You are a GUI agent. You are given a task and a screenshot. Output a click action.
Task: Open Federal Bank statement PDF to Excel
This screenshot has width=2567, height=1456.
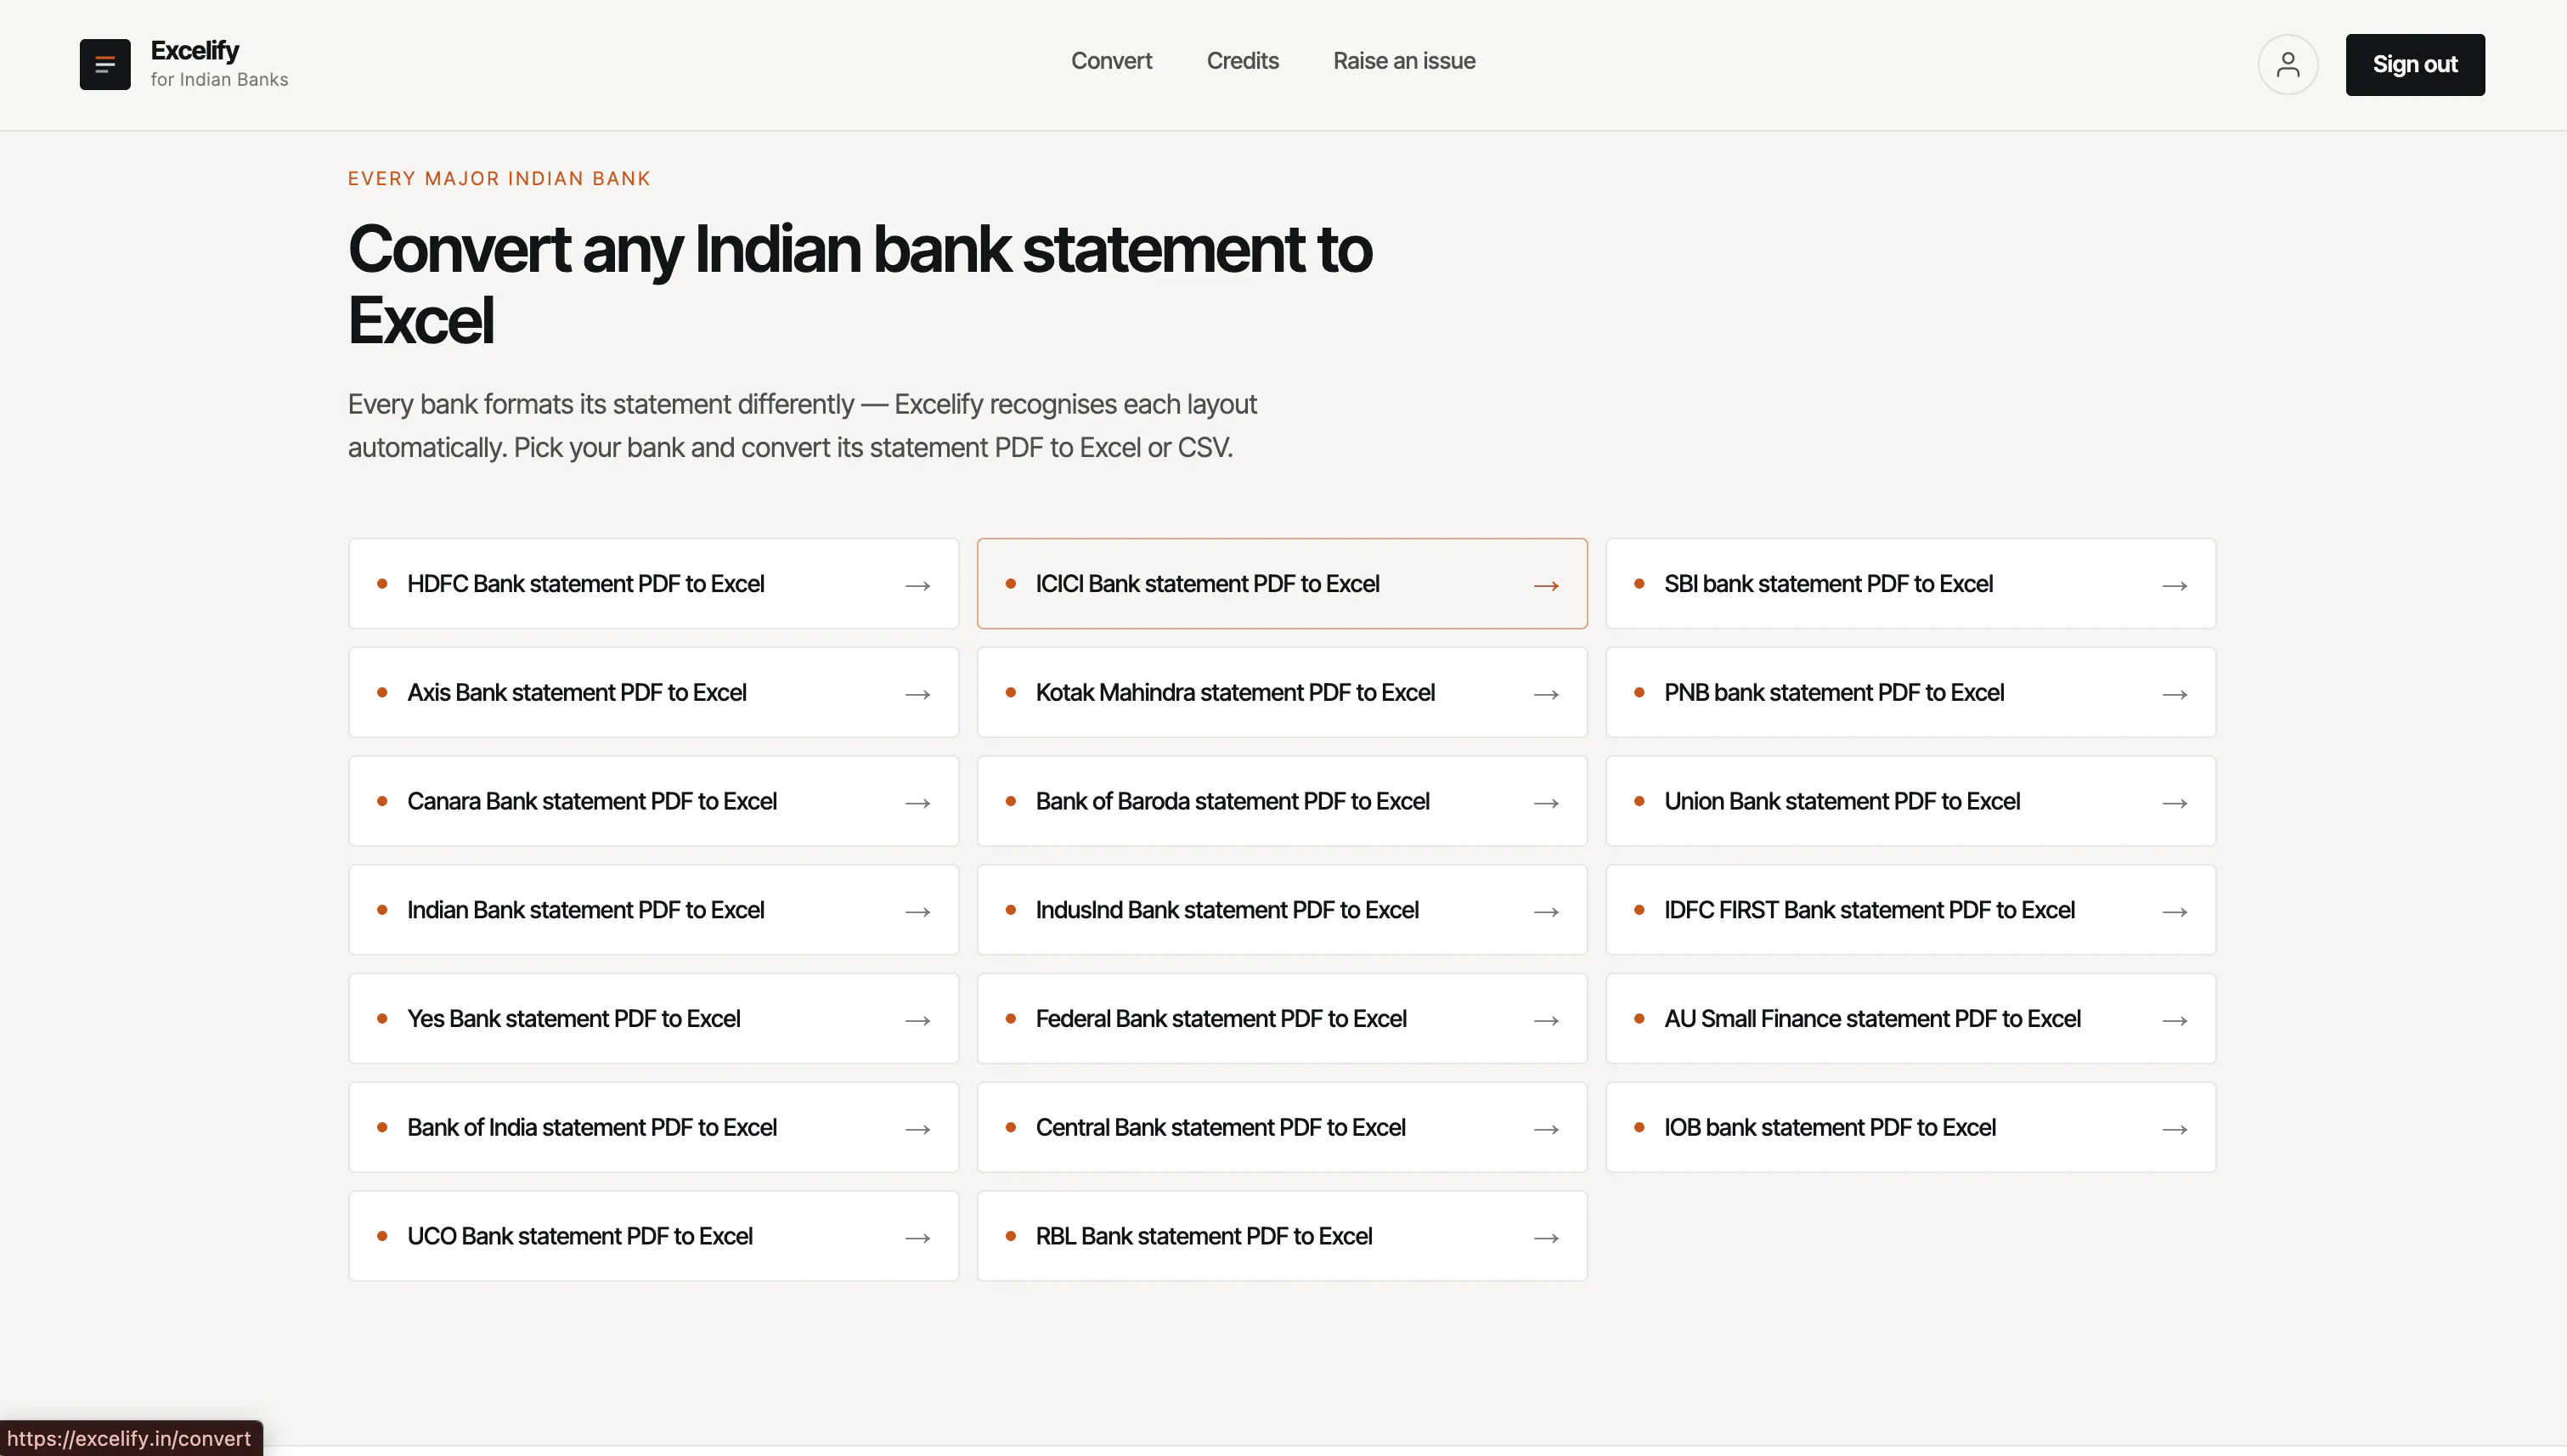[x=1282, y=1018]
